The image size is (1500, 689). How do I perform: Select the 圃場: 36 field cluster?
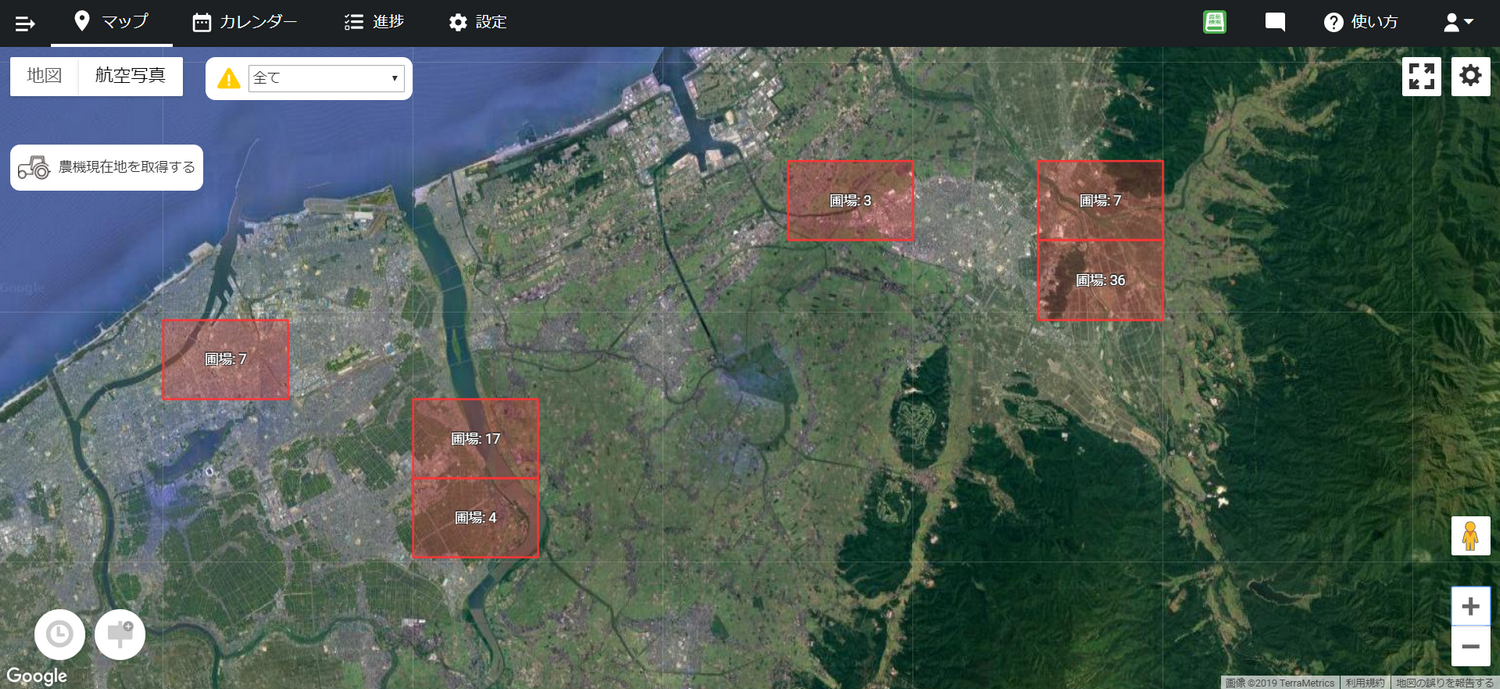(x=1100, y=280)
